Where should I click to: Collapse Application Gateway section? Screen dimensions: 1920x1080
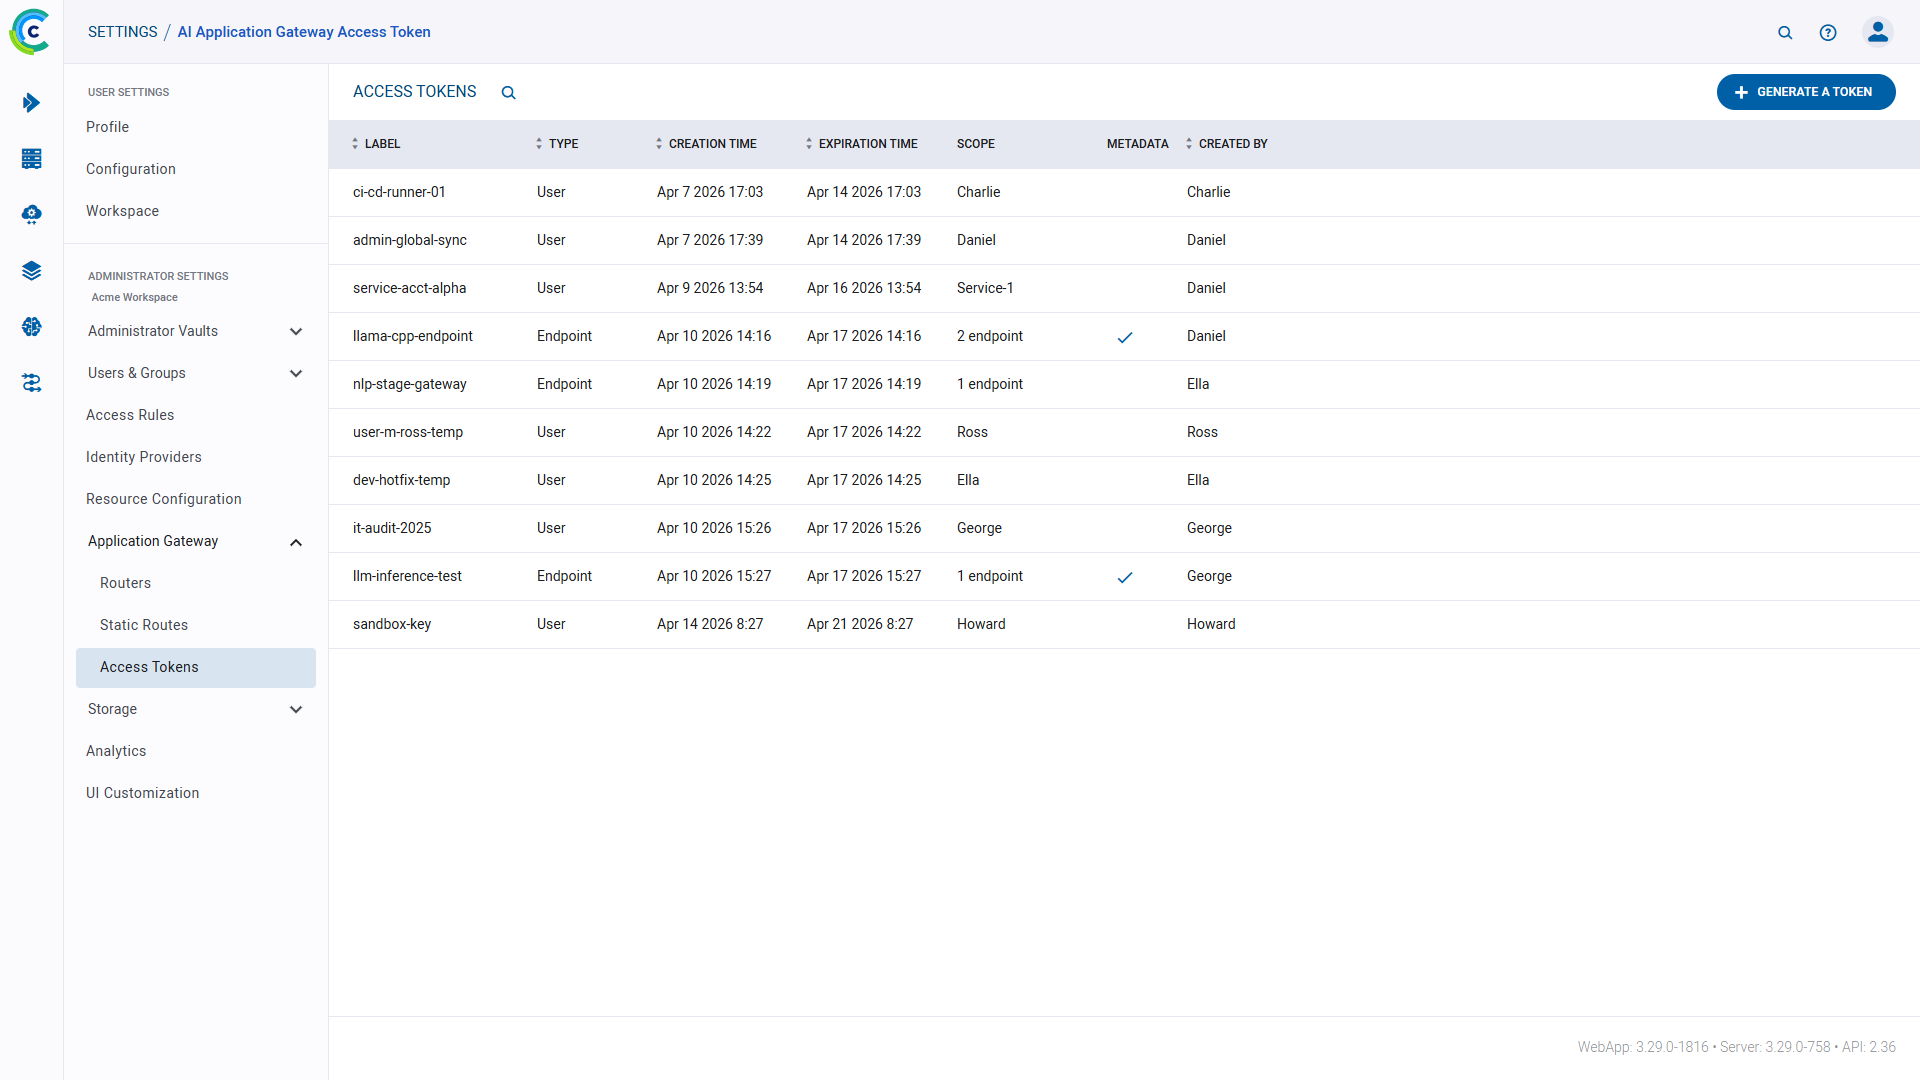coord(196,541)
